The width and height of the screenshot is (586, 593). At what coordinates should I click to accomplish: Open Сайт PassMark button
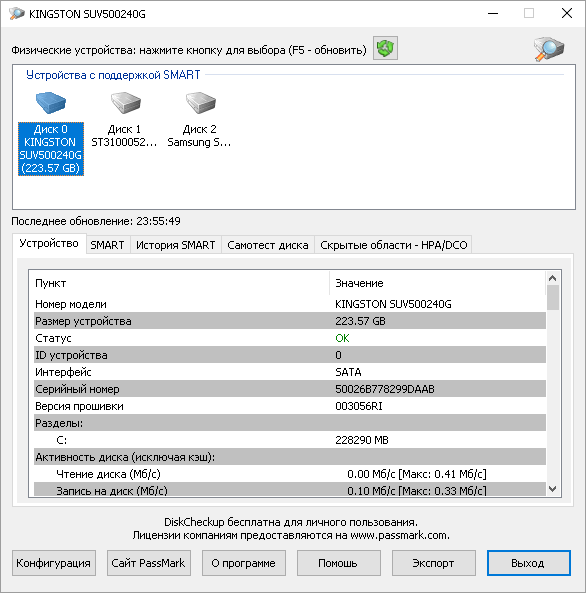(149, 563)
